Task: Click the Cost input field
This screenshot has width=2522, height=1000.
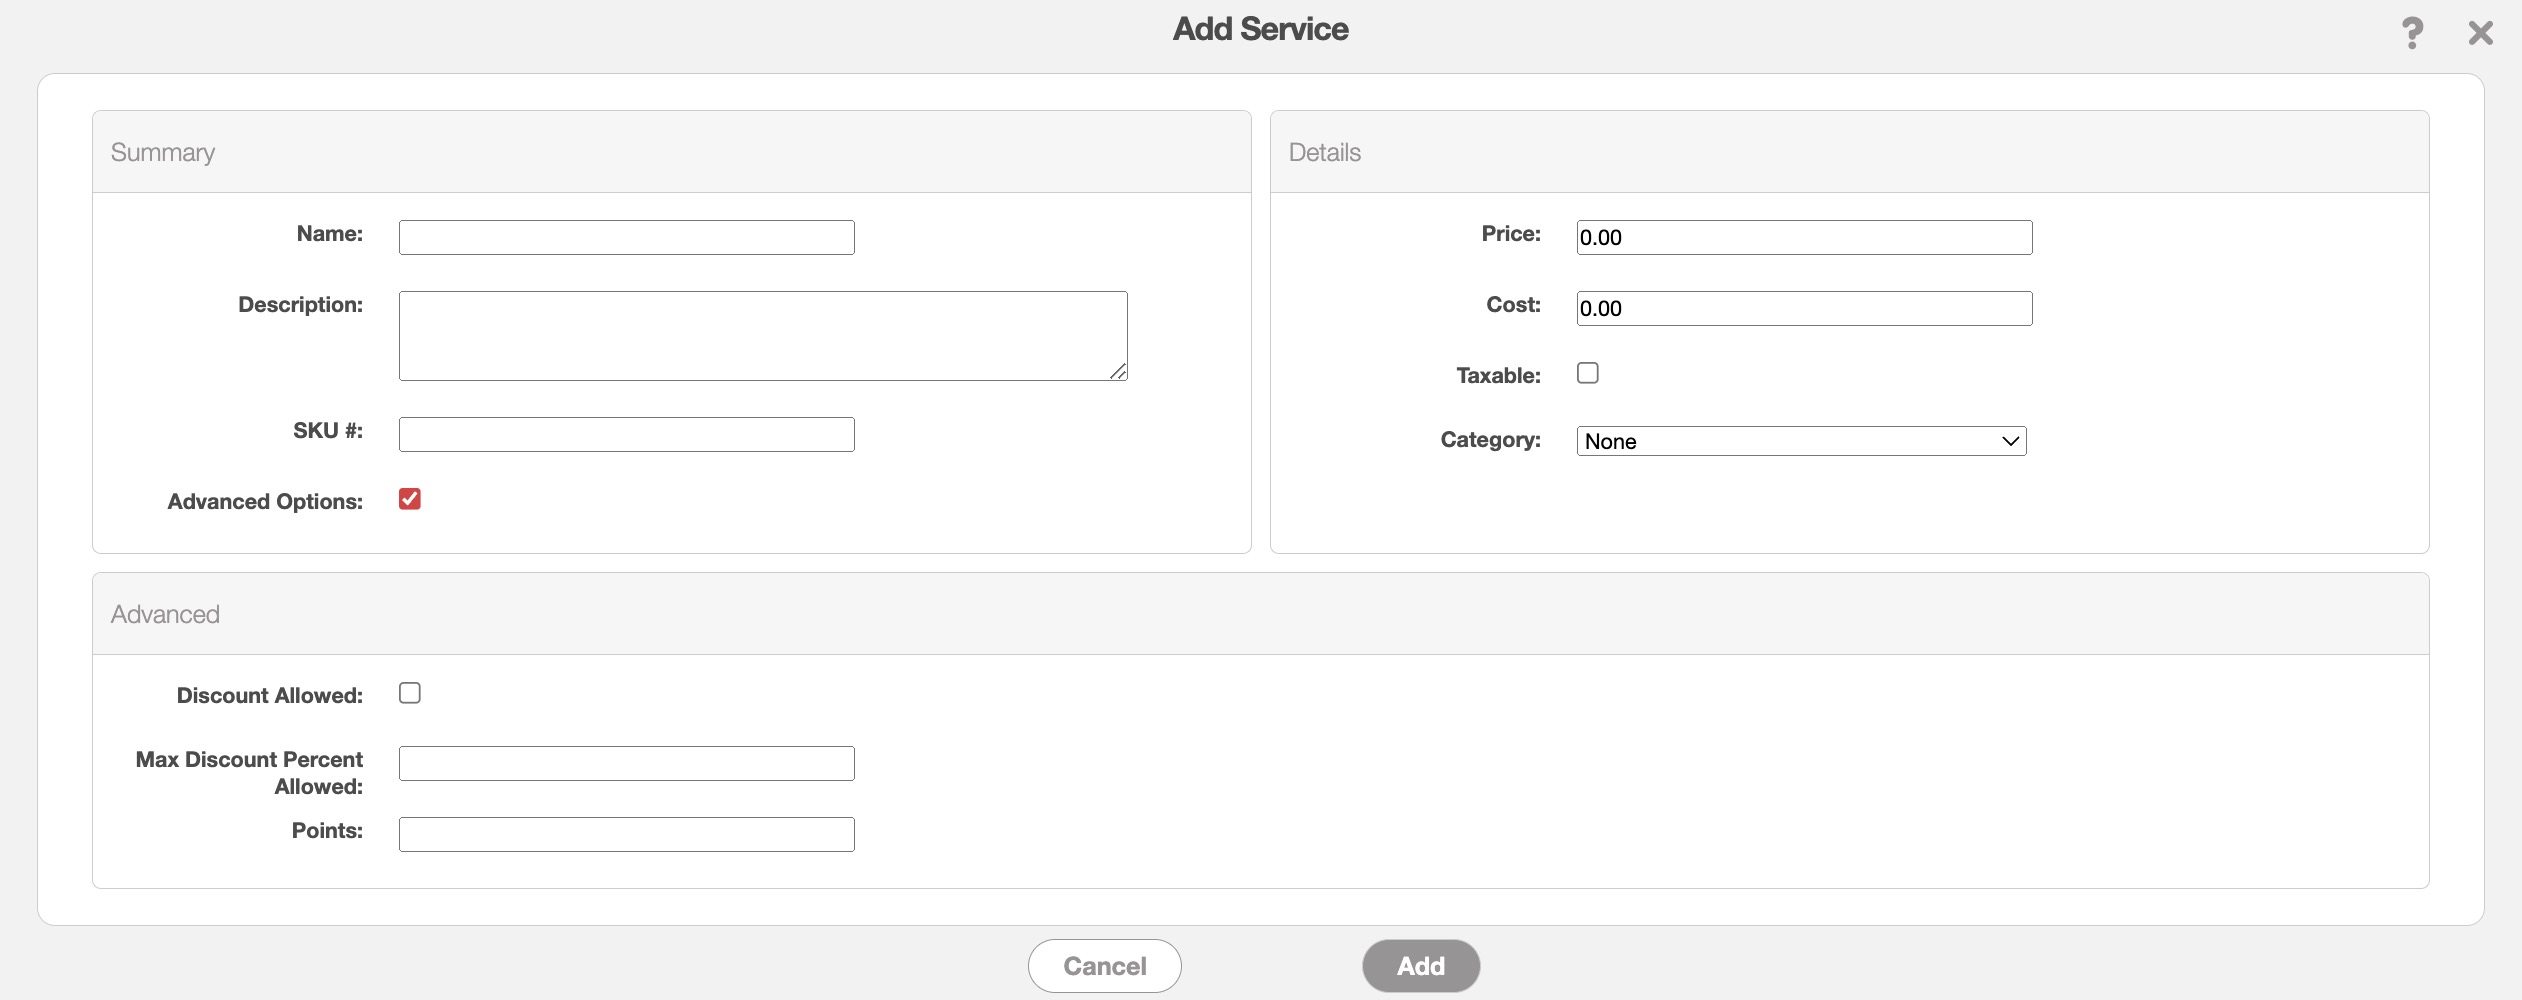Action: tap(1804, 309)
